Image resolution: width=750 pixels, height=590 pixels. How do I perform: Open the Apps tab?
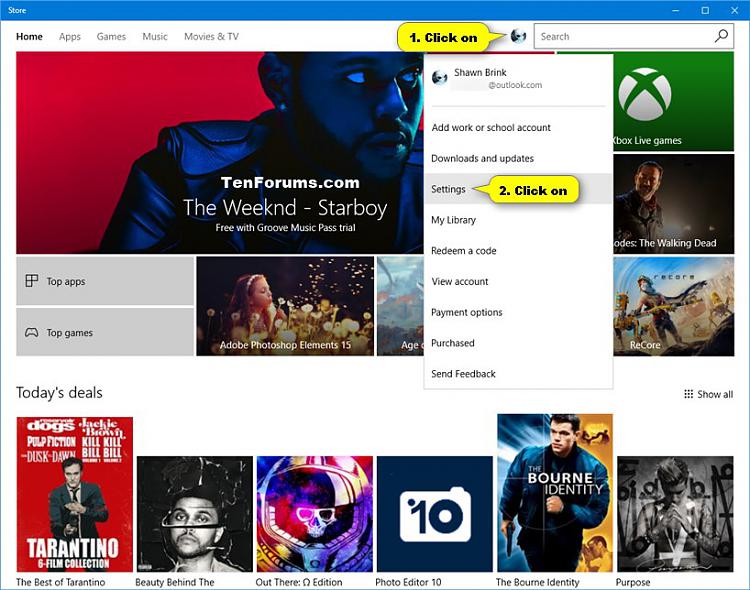point(70,36)
